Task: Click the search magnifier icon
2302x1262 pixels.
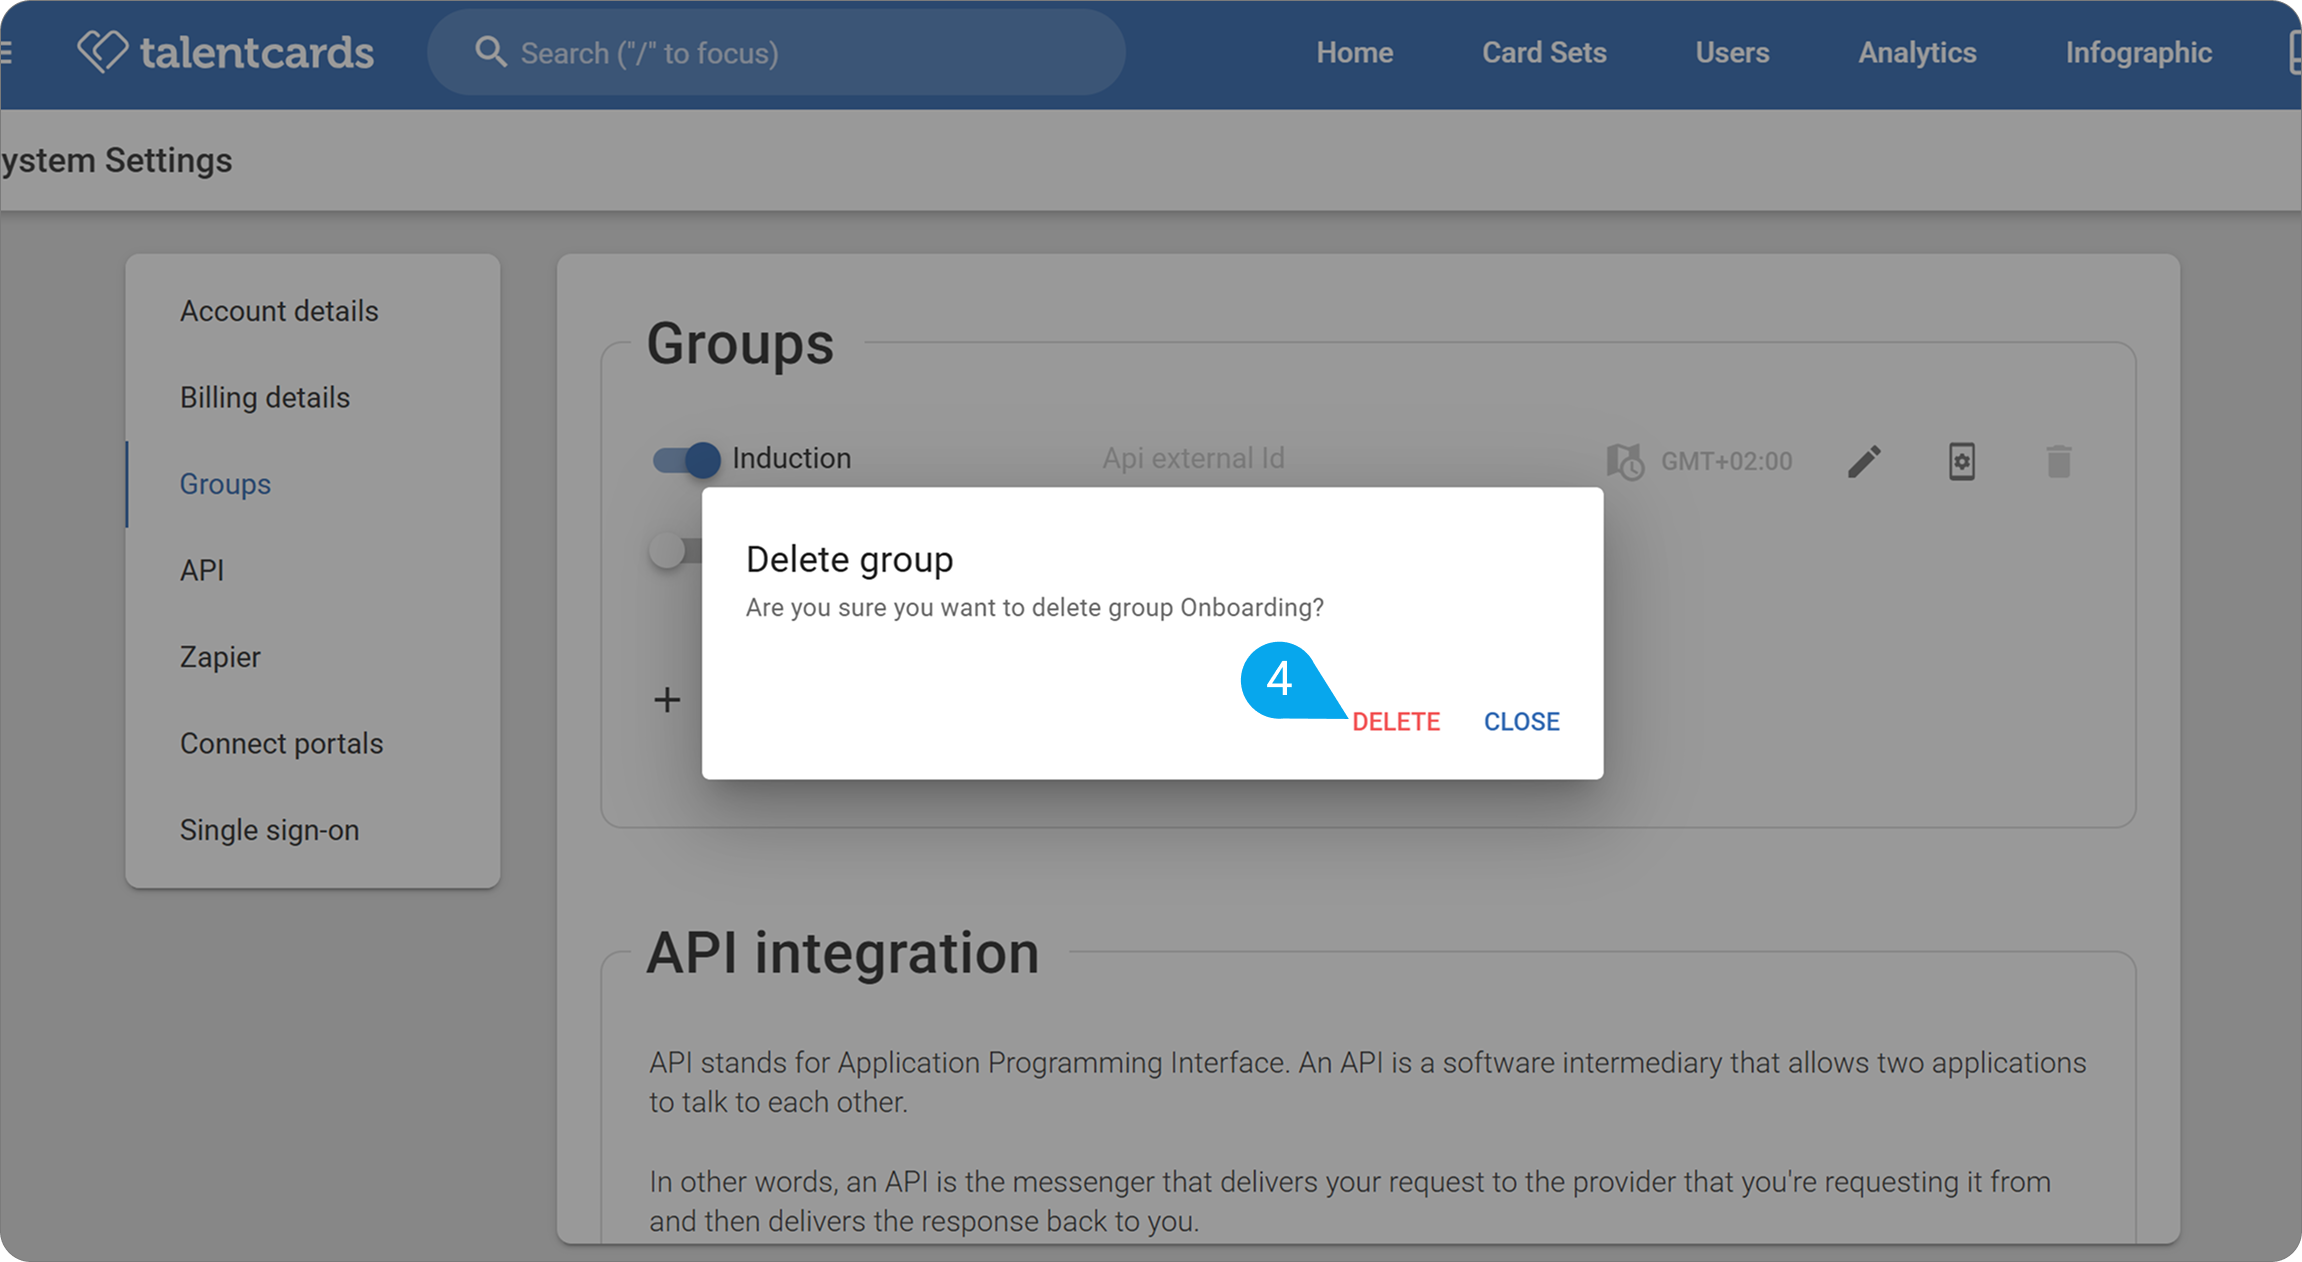Action: click(x=490, y=52)
